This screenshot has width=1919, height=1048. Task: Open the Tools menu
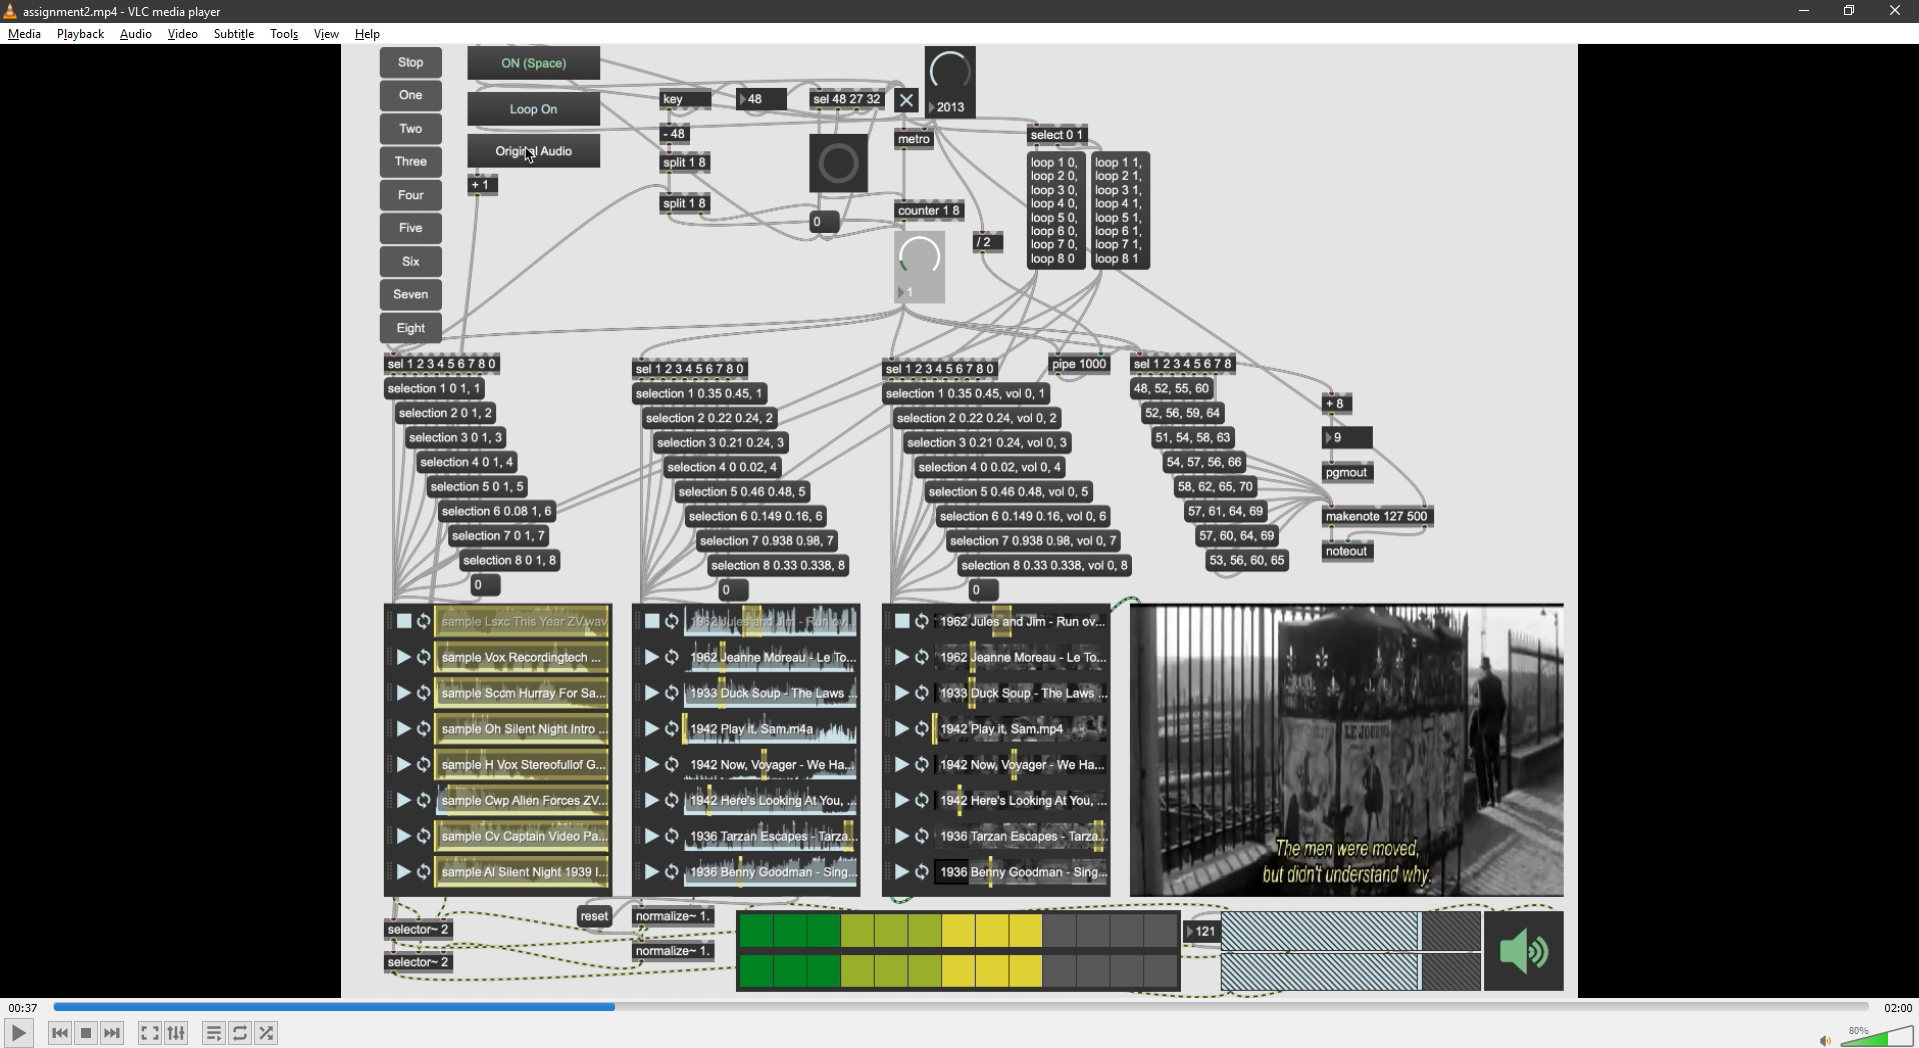pyautogui.click(x=284, y=34)
